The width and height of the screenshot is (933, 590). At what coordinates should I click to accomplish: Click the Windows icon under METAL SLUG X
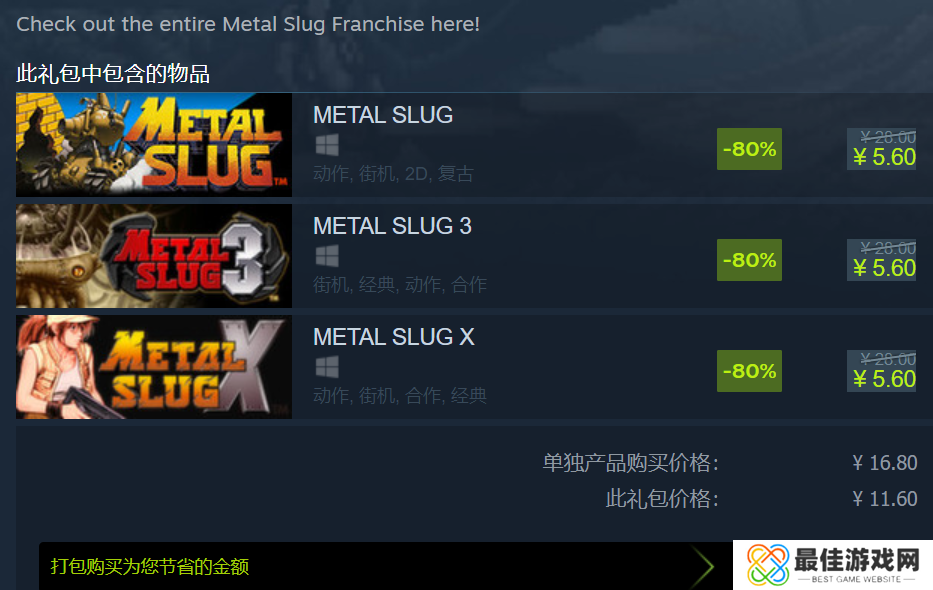327,367
